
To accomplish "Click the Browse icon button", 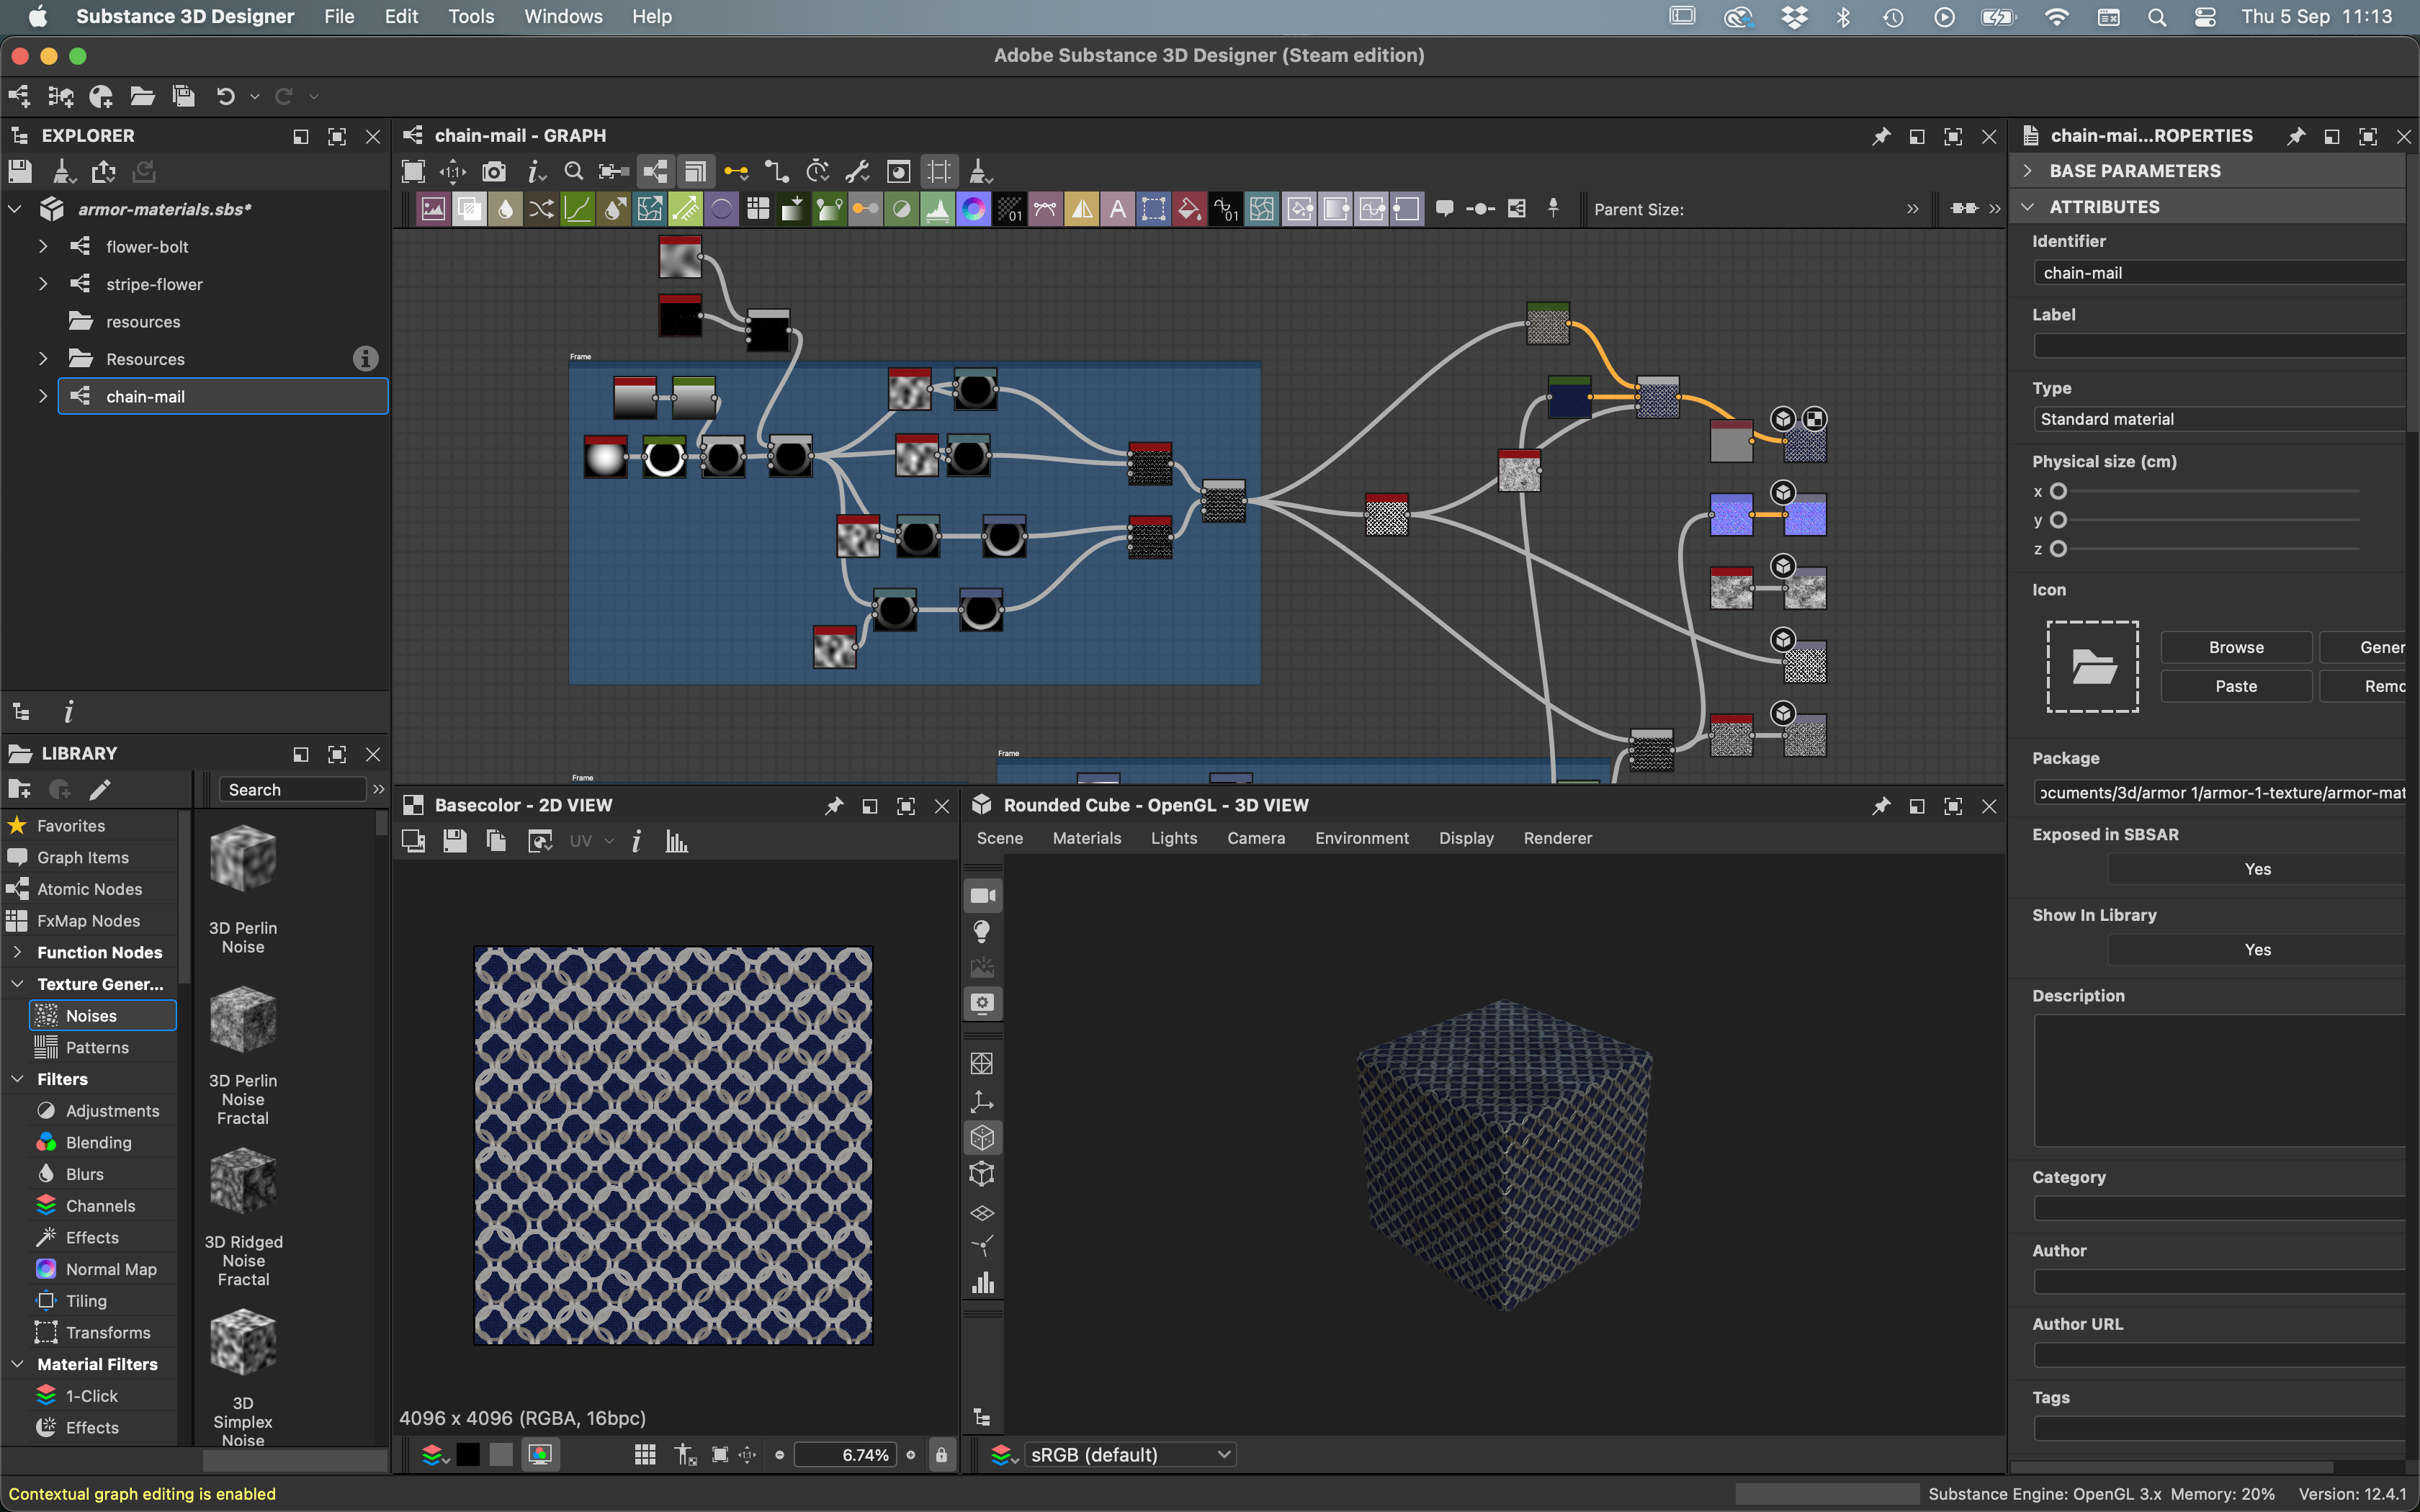I will coord(2236,647).
